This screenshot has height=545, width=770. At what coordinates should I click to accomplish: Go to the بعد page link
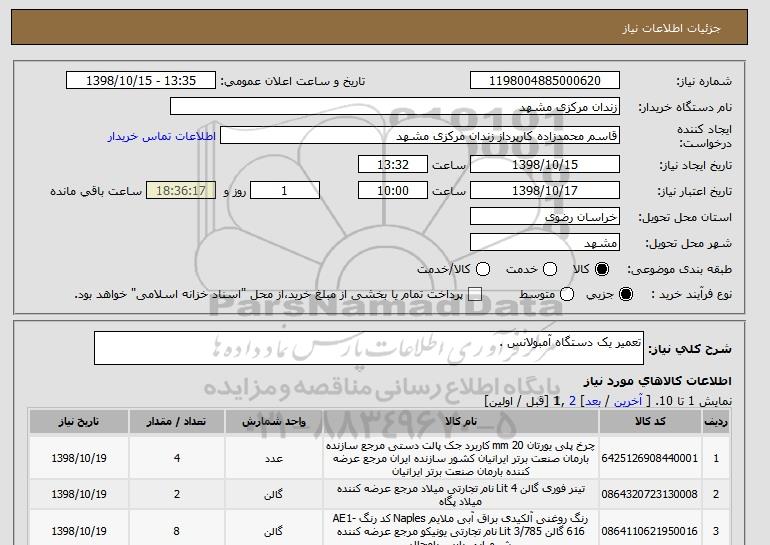coord(593,401)
